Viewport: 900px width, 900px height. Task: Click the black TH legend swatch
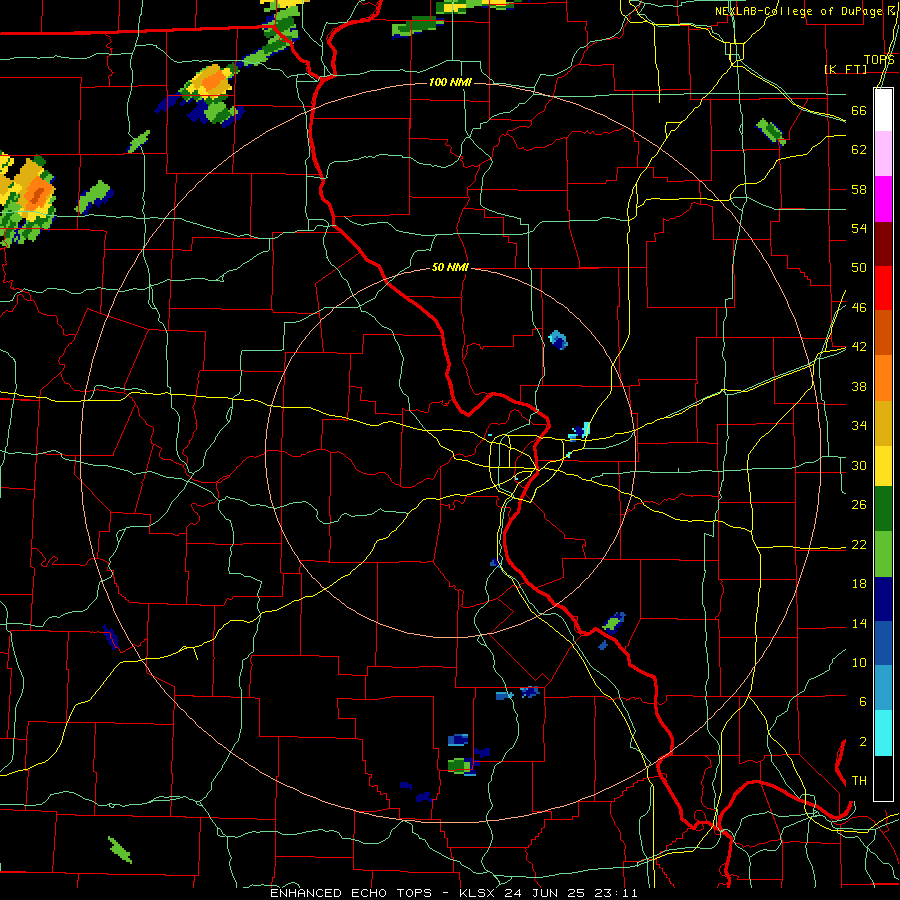(x=883, y=778)
